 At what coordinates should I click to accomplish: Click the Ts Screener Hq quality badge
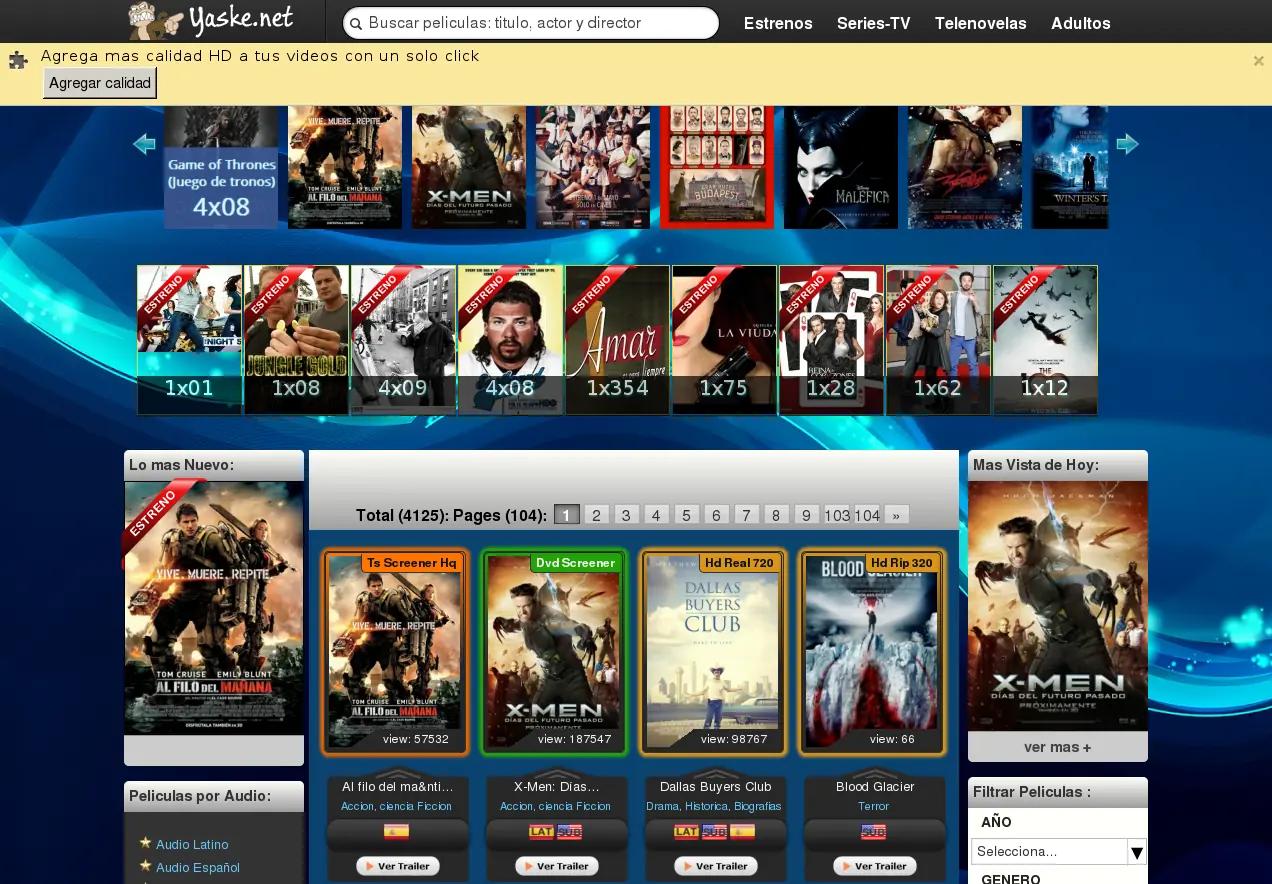(x=412, y=563)
